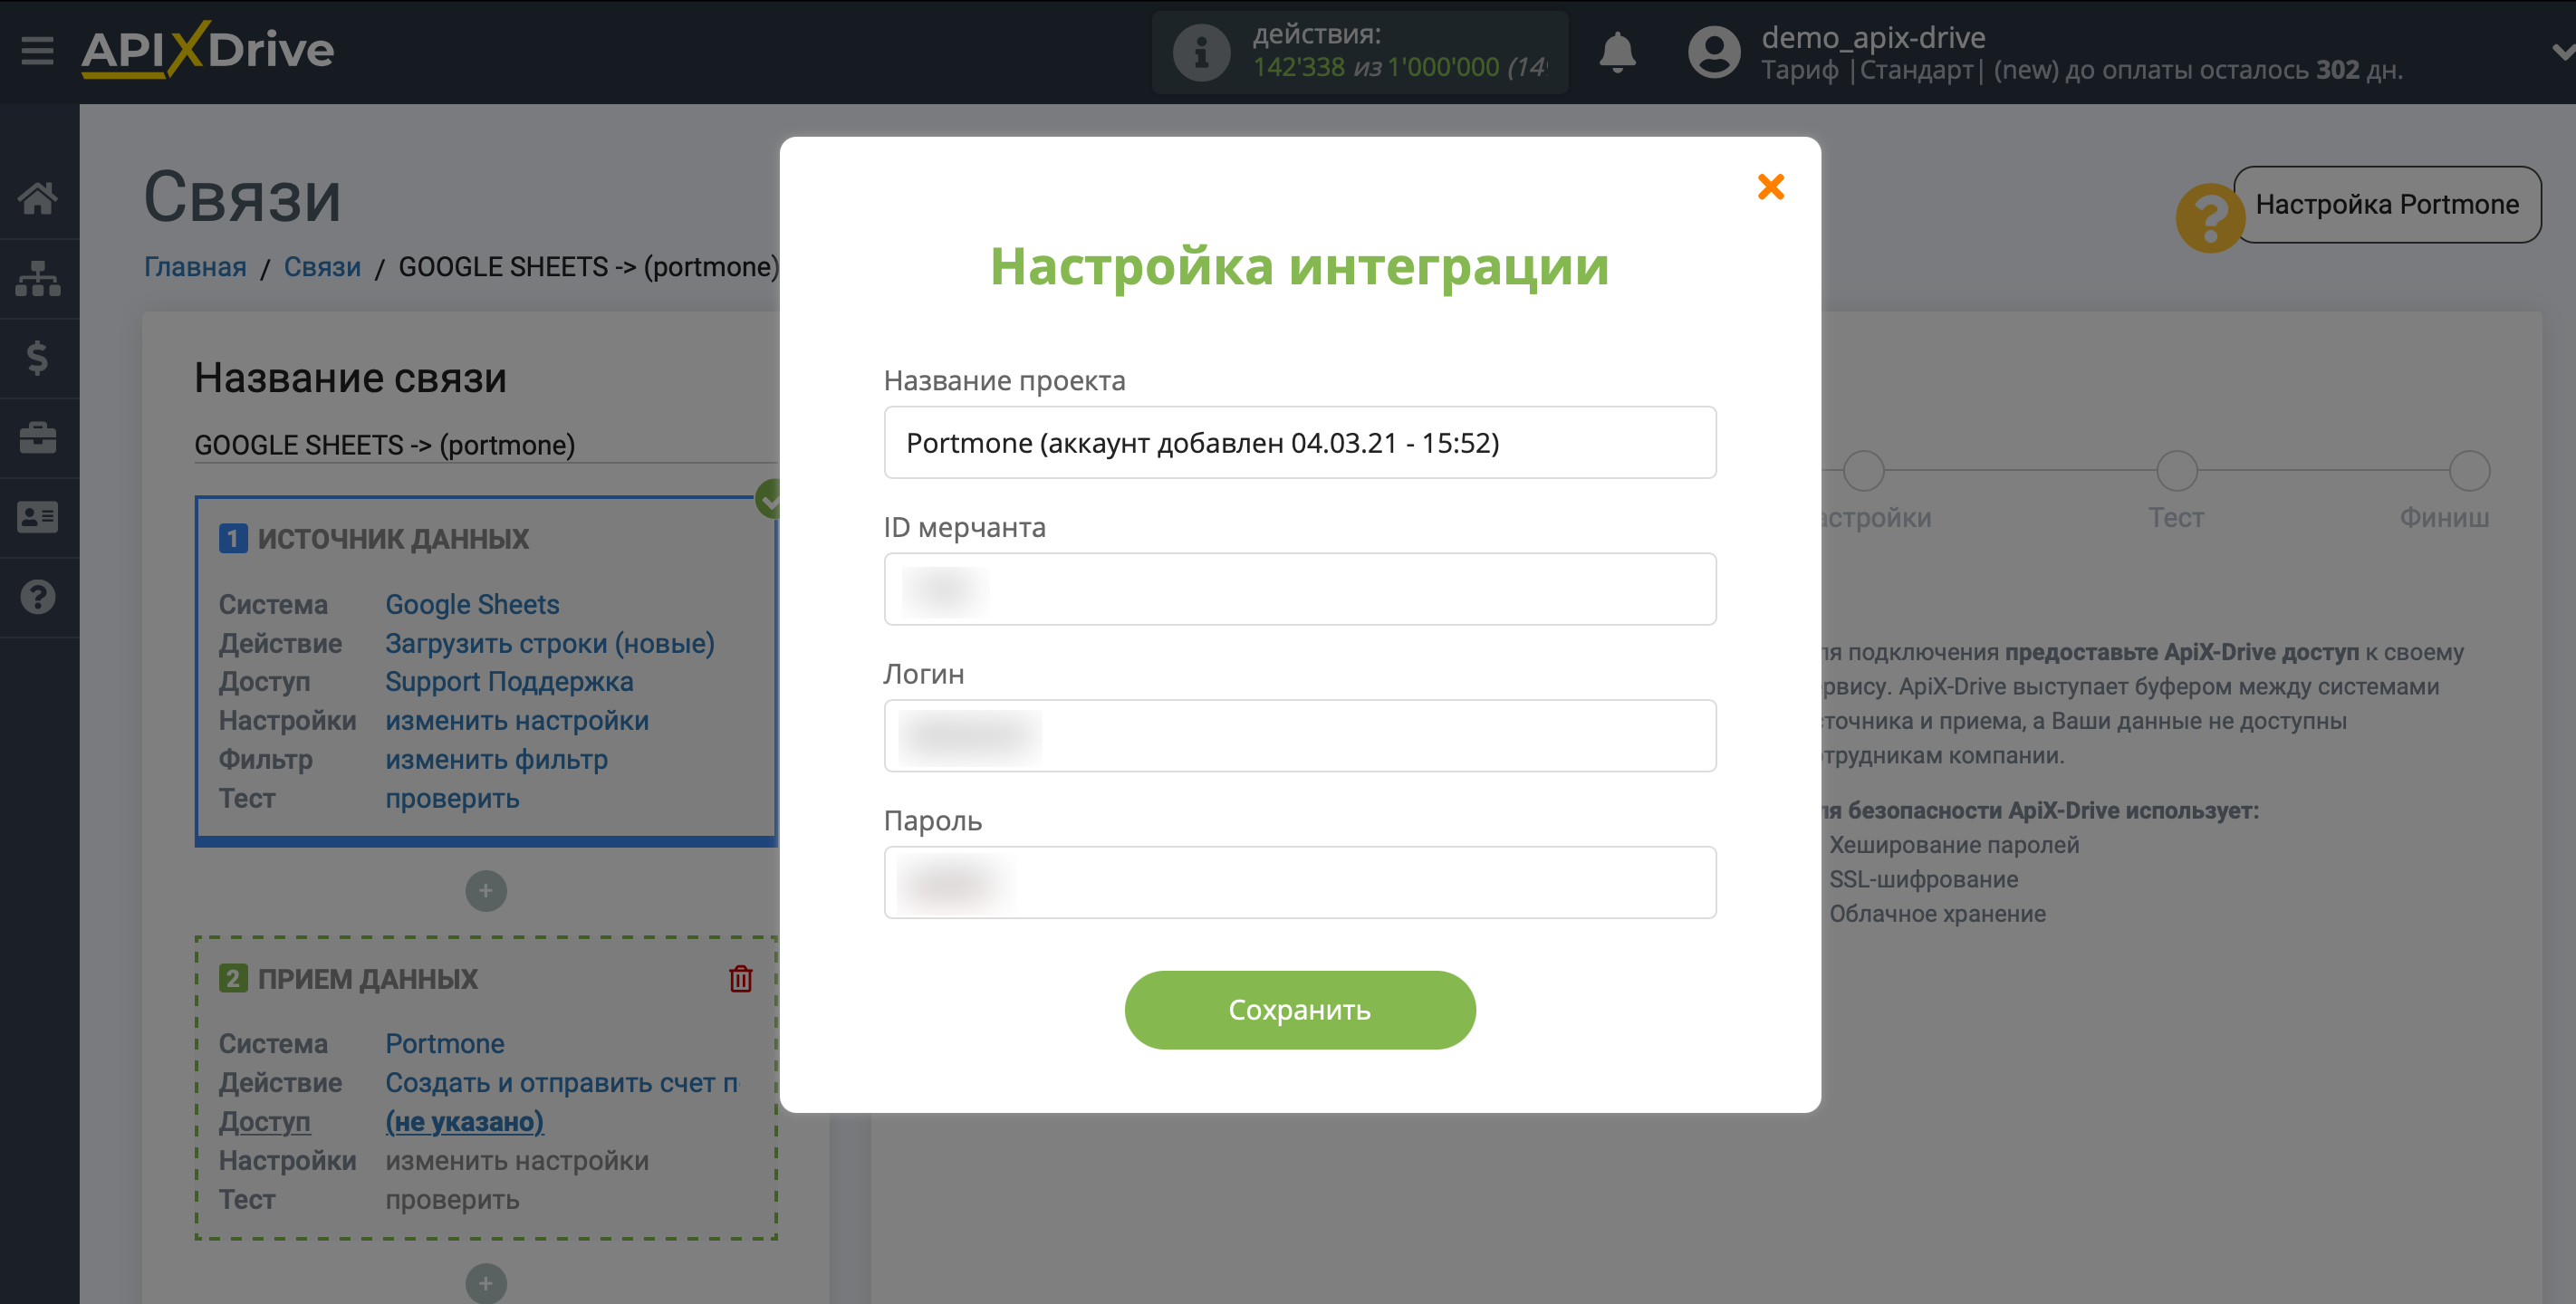Open Настройка Portmone help button
2576x1304 pixels.
(x=2387, y=204)
